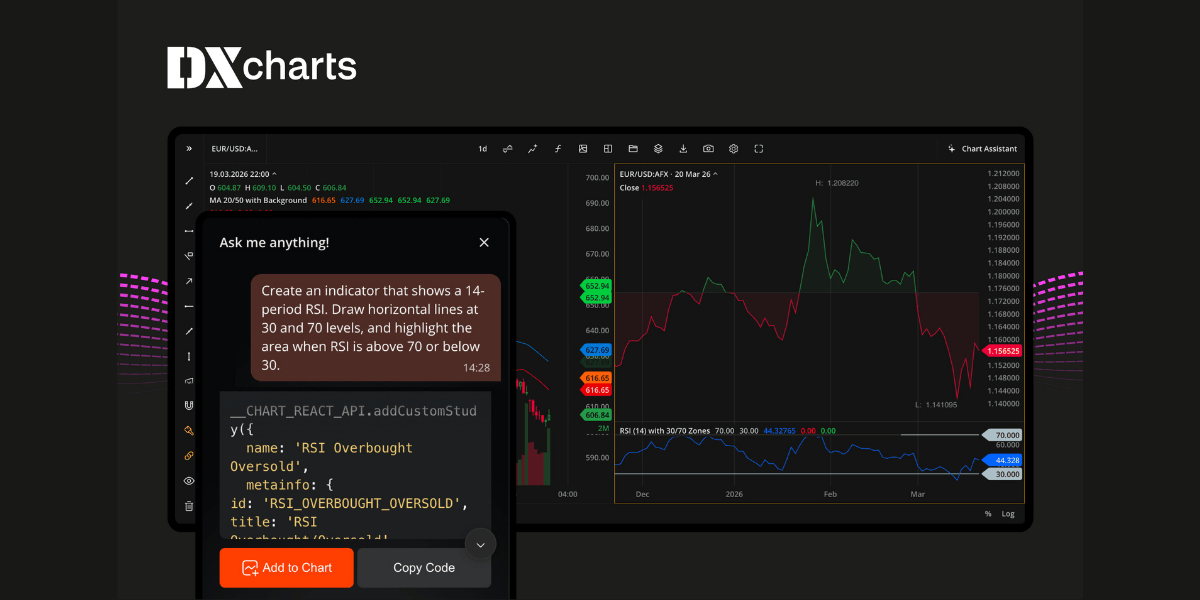Toggle the magnet snapping tool
The width and height of the screenshot is (1200, 600).
click(x=189, y=406)
